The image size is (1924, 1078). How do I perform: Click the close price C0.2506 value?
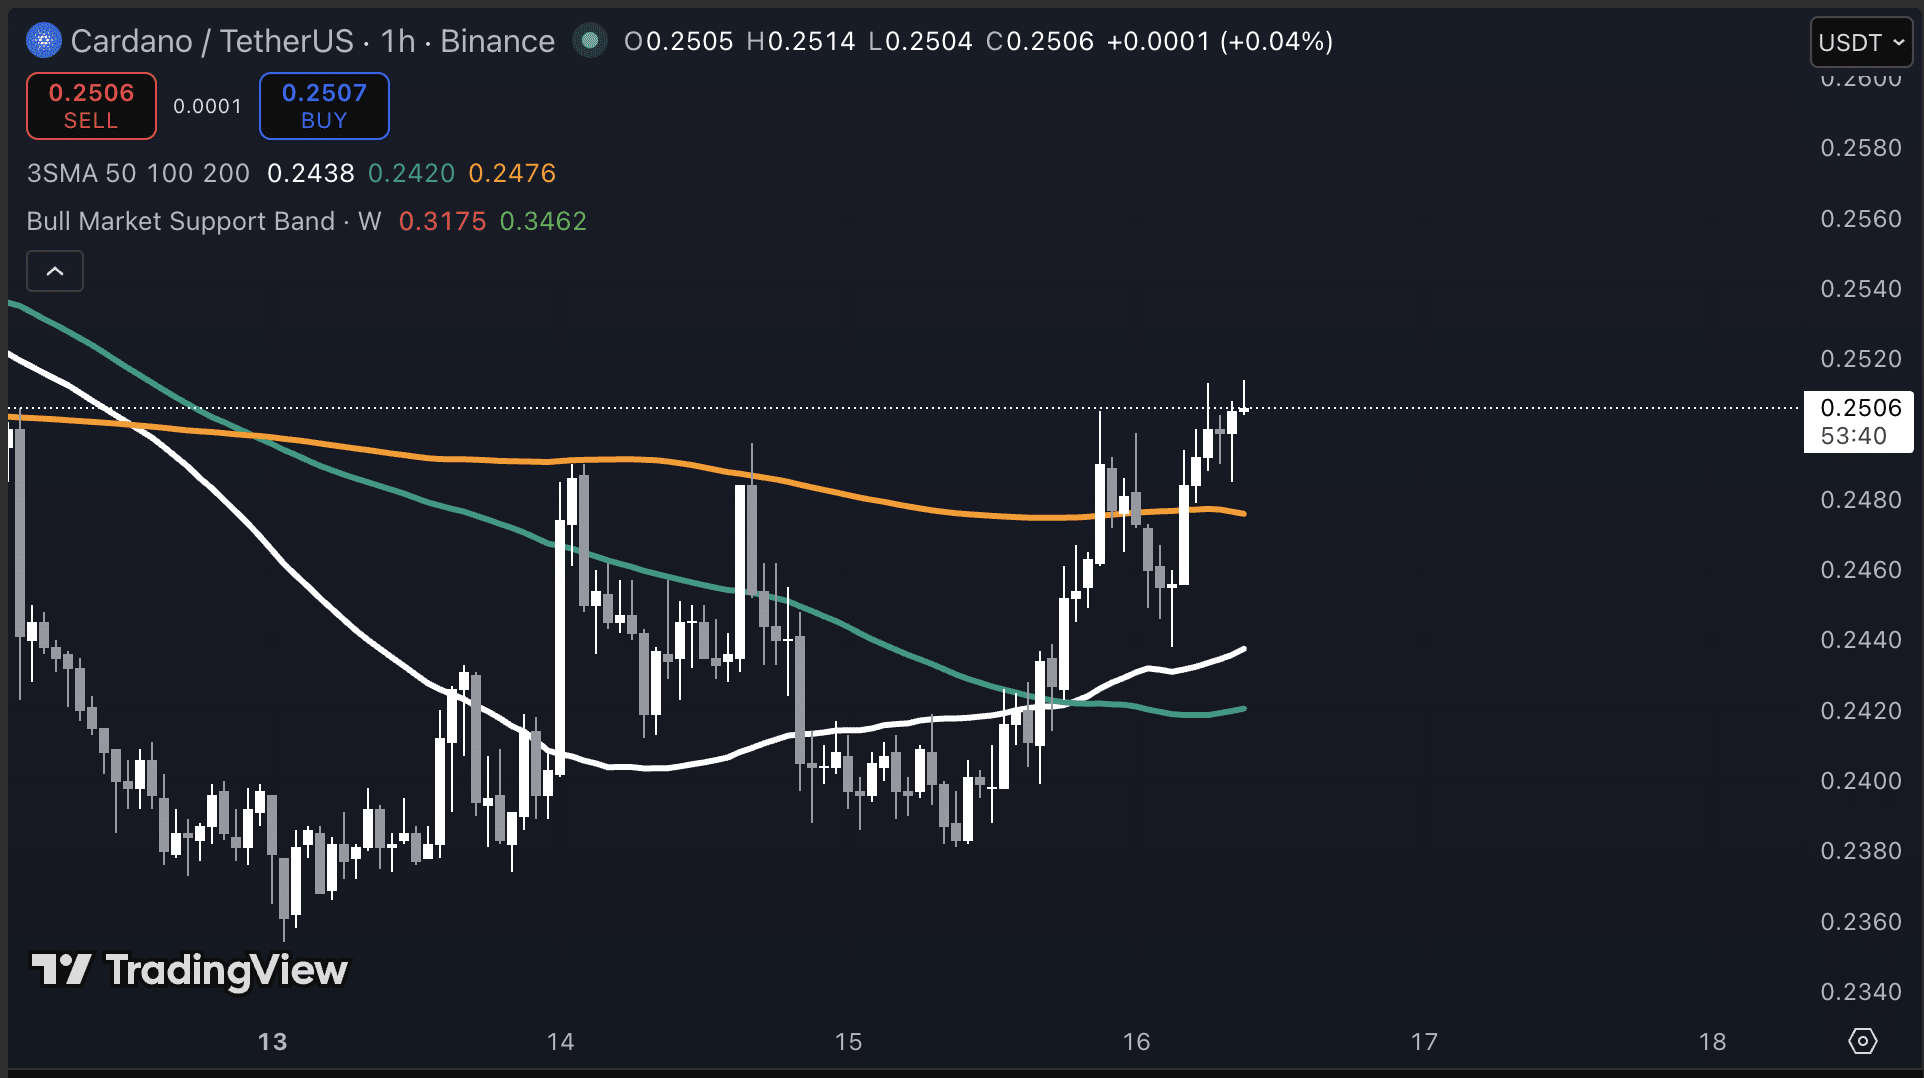click(1040, 41)
